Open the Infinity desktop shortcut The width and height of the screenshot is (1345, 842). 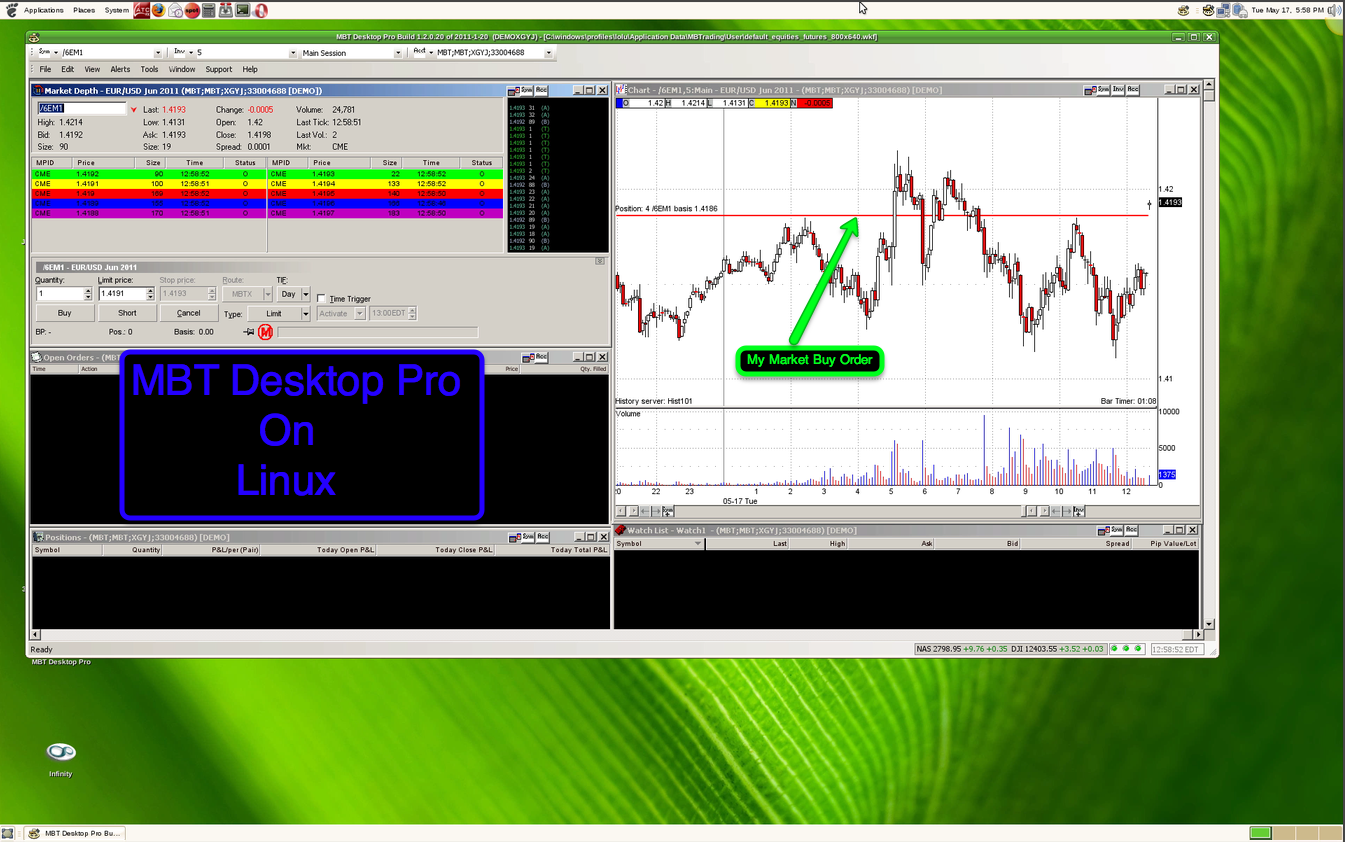(60, 758)
